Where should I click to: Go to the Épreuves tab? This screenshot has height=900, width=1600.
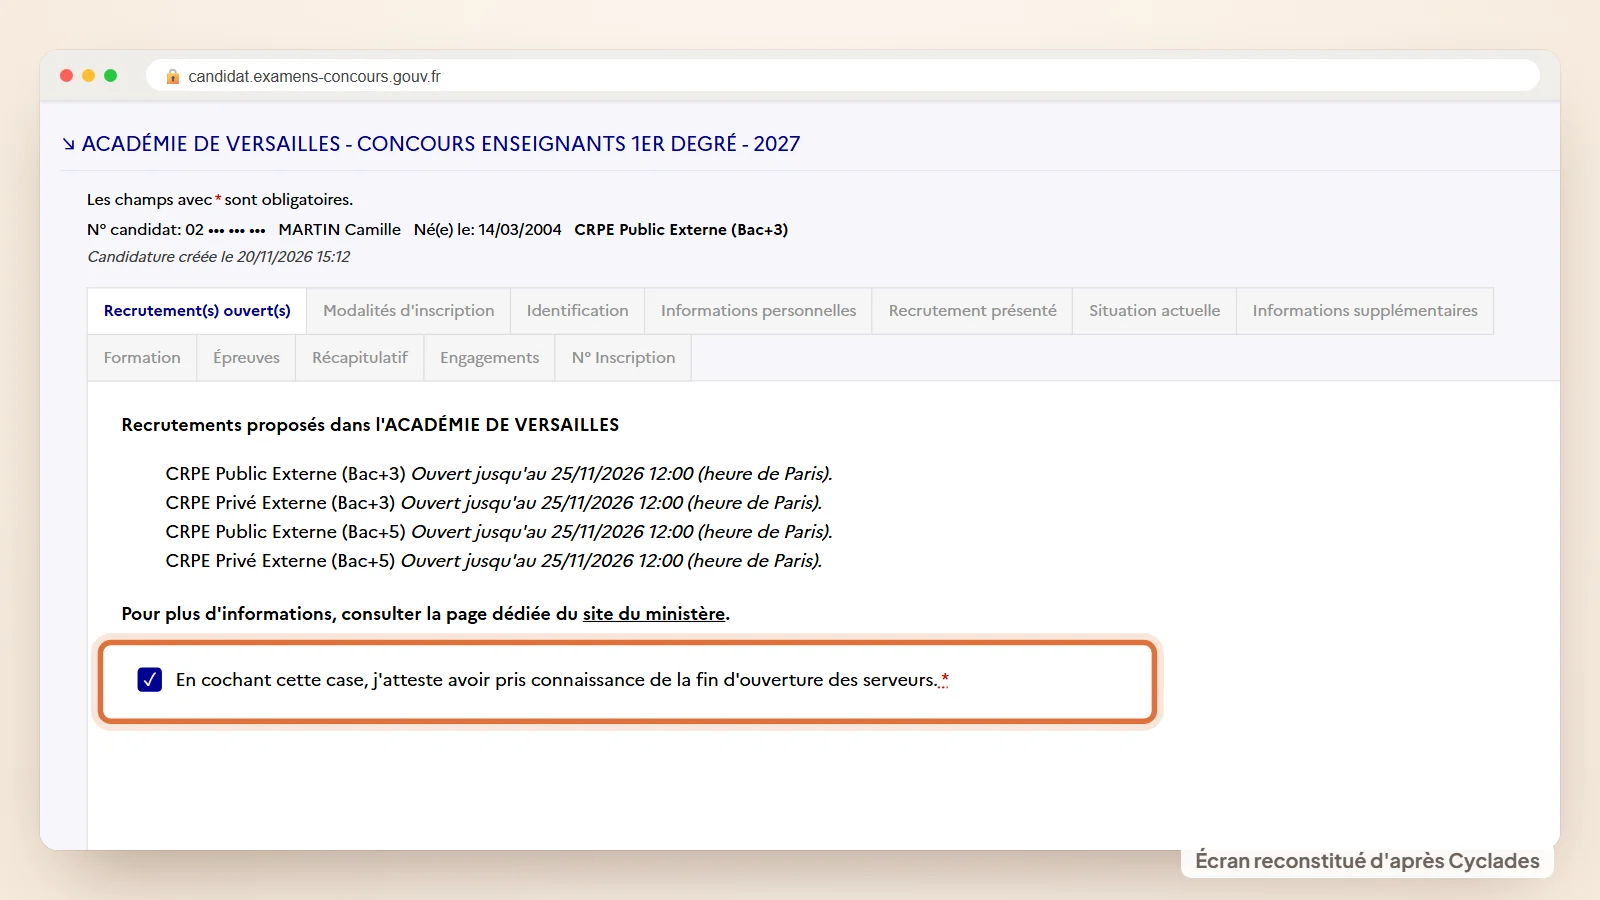(x=246, y=358)
